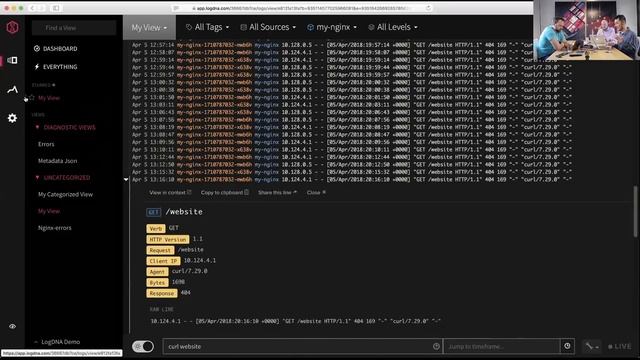Click the Request field label
The image size is (640, 360).
(x=160, y=250)
